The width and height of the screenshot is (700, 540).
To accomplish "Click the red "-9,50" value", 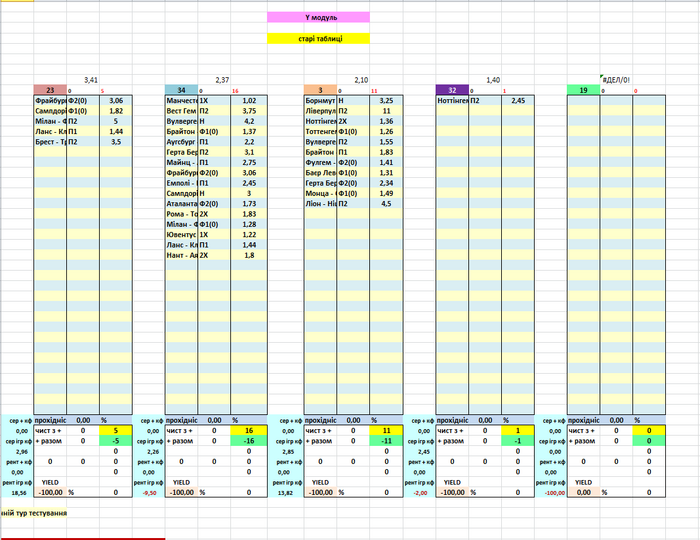I will click(149, 493).
